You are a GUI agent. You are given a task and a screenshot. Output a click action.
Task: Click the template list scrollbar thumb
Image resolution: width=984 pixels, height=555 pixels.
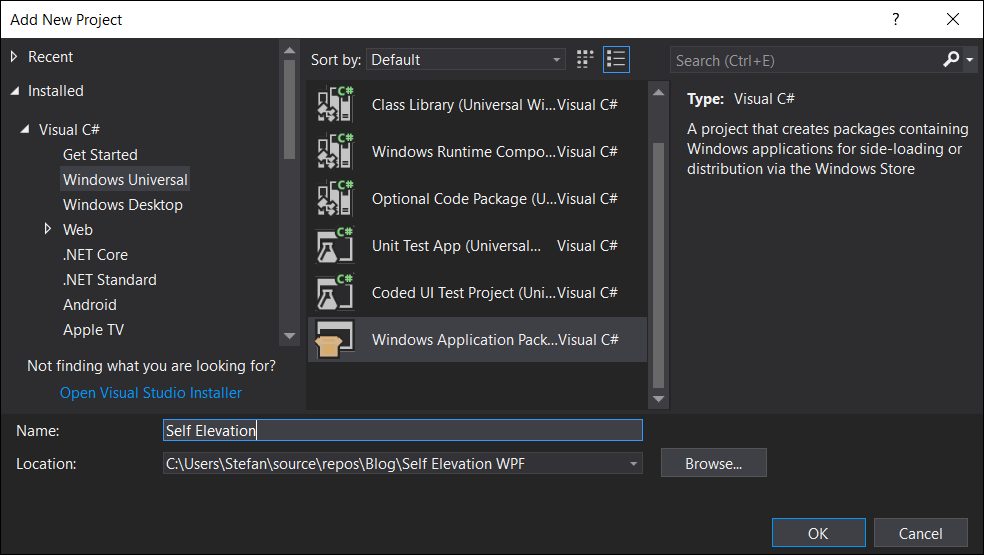pos(658,266)
